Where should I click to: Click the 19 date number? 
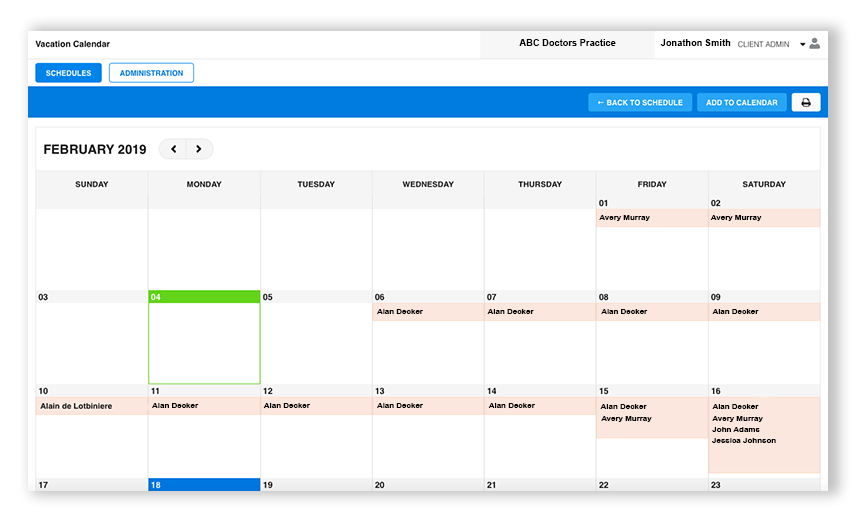(x=267, y=485)
